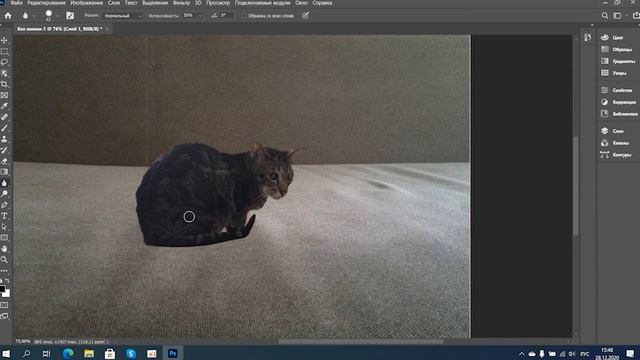Viewport: 640px width, 360px height.
Task: Select the Type tool
Action: (4, 216)
